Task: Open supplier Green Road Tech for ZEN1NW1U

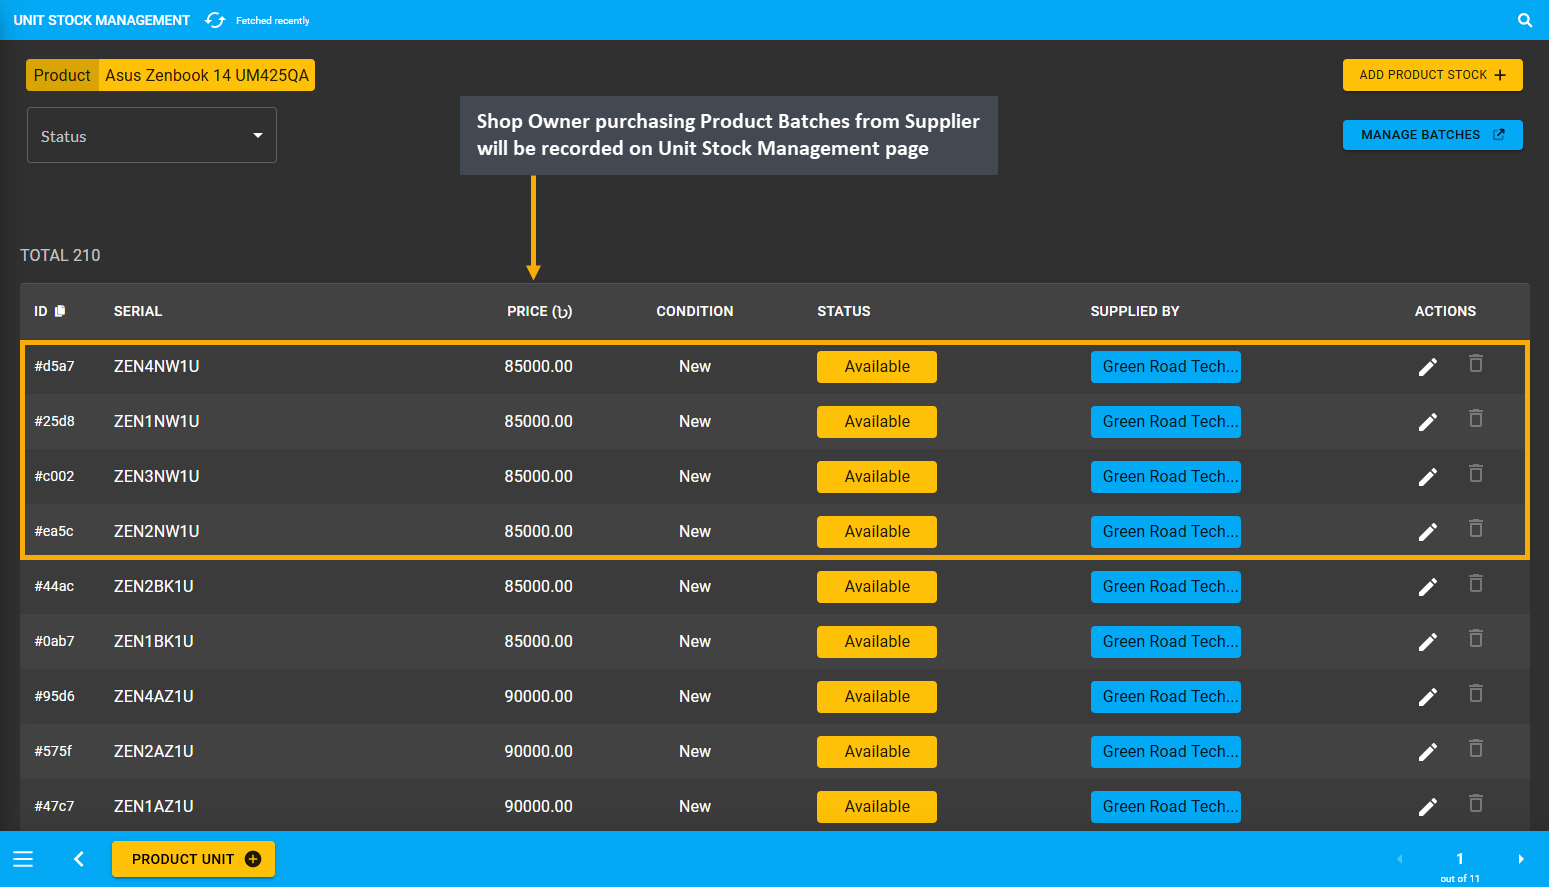Action: click(x=1165, y=422)
